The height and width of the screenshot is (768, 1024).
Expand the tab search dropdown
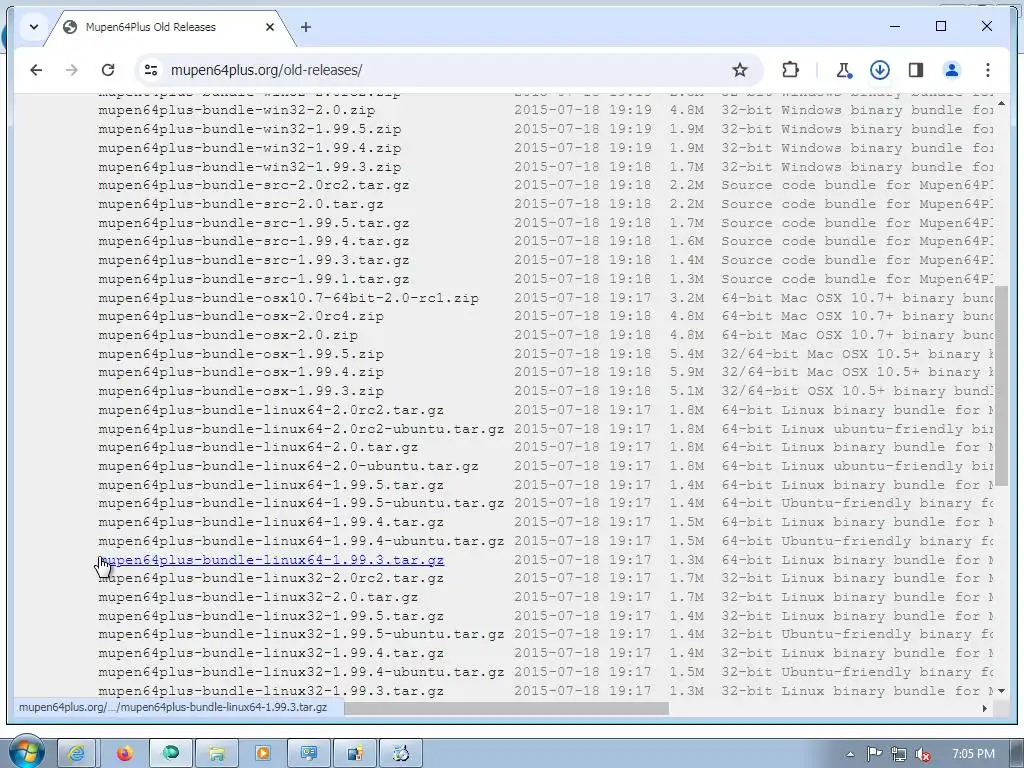[34, 27]
